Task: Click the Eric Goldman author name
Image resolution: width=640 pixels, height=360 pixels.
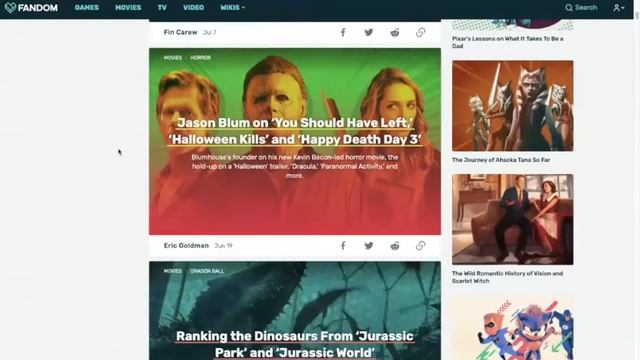Action: pyautogui.click(x=186, y=246)
